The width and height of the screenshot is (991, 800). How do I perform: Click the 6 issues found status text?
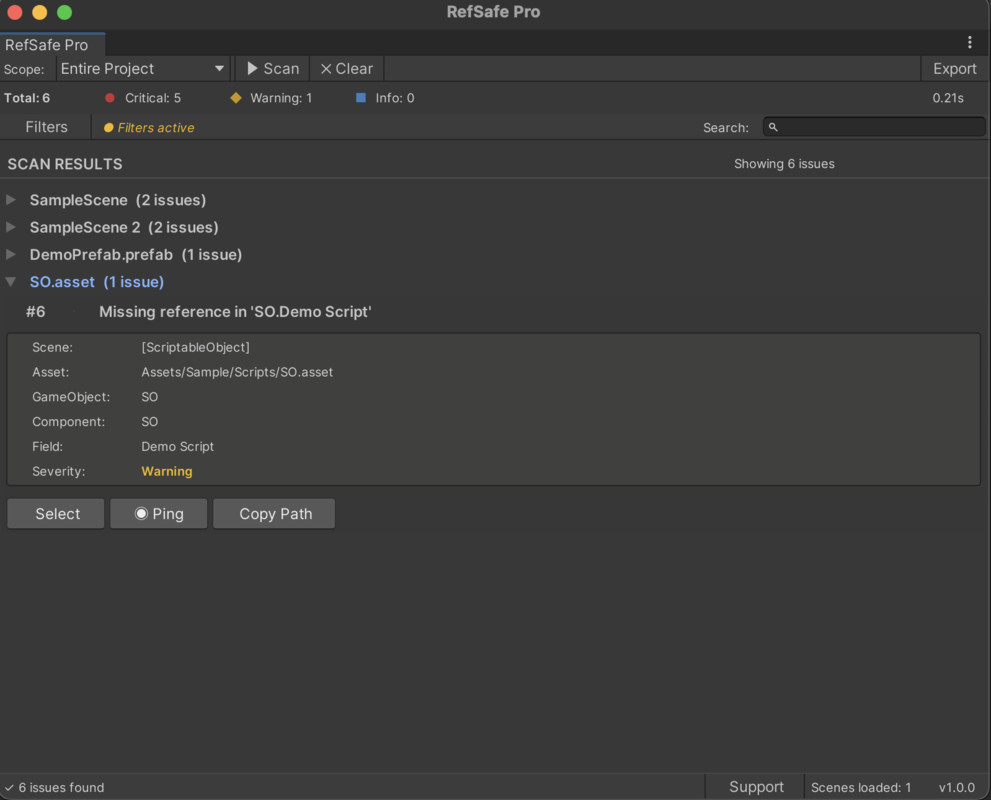[61, 787]
